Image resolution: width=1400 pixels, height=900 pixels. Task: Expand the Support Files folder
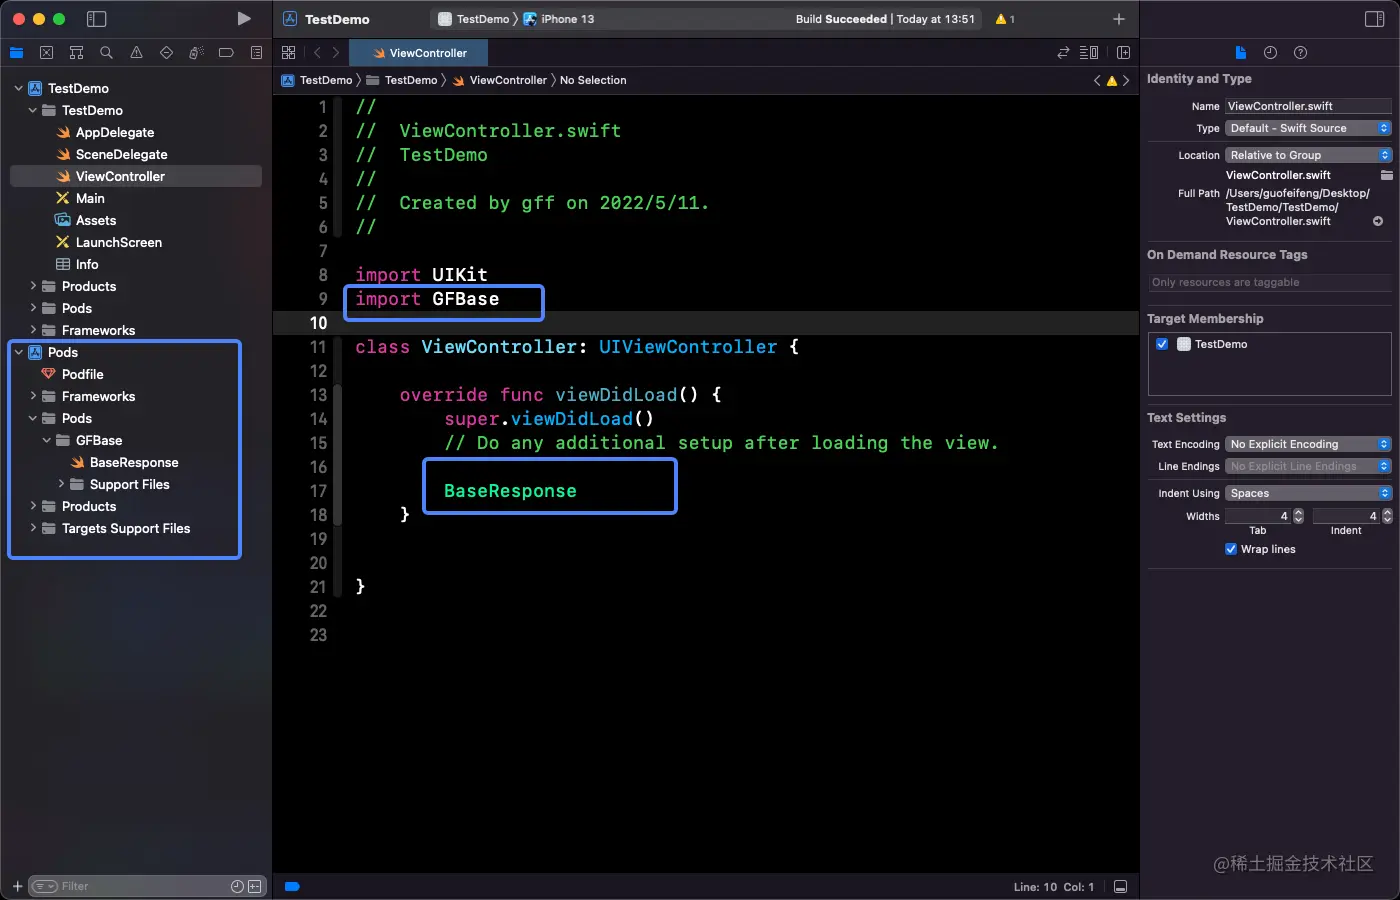pyautogui.click(x=61, y=484)
